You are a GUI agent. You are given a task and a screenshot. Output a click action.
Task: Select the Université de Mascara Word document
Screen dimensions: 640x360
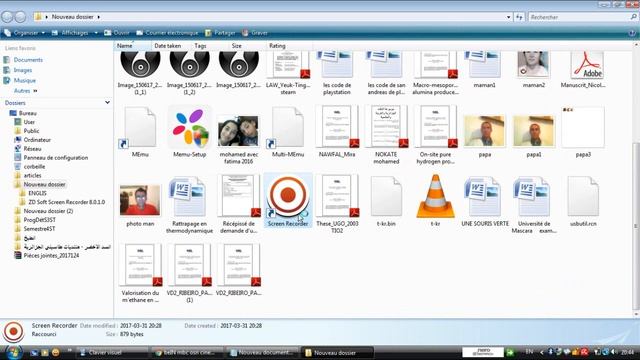coord(533,197)
